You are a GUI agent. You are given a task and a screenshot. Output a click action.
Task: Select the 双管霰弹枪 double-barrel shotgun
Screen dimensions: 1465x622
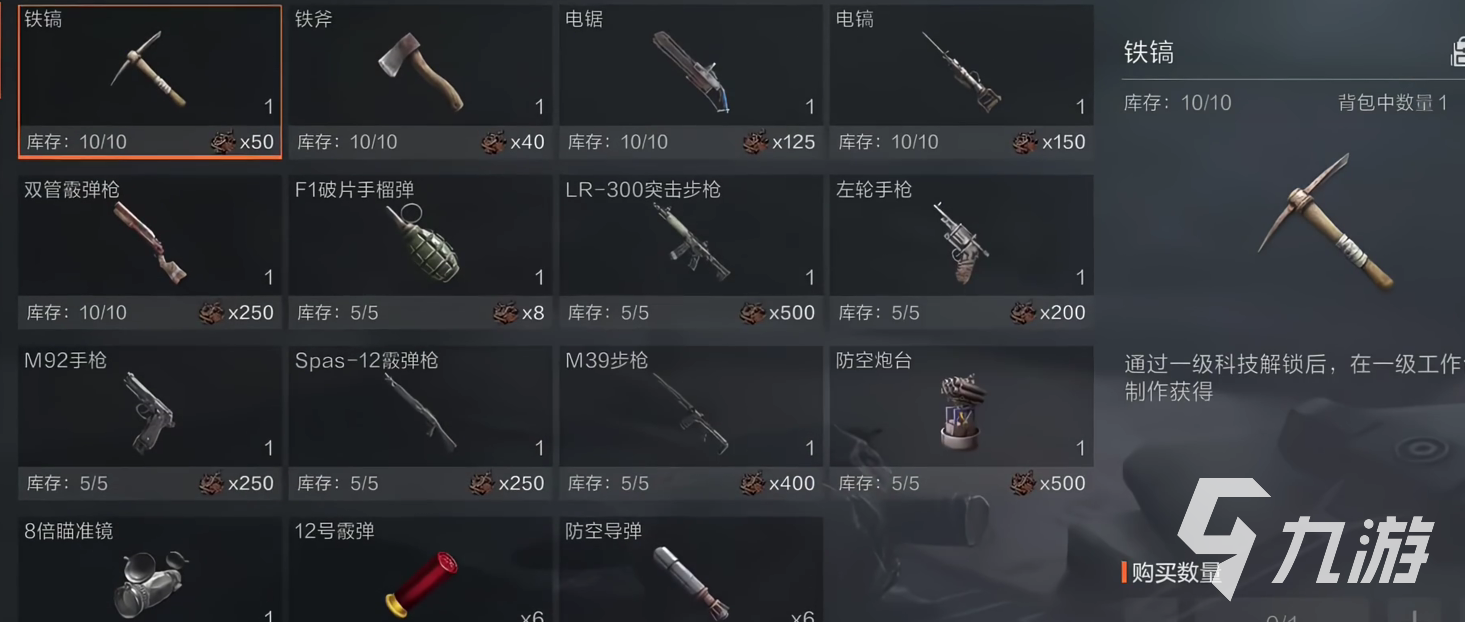(150, 252)
